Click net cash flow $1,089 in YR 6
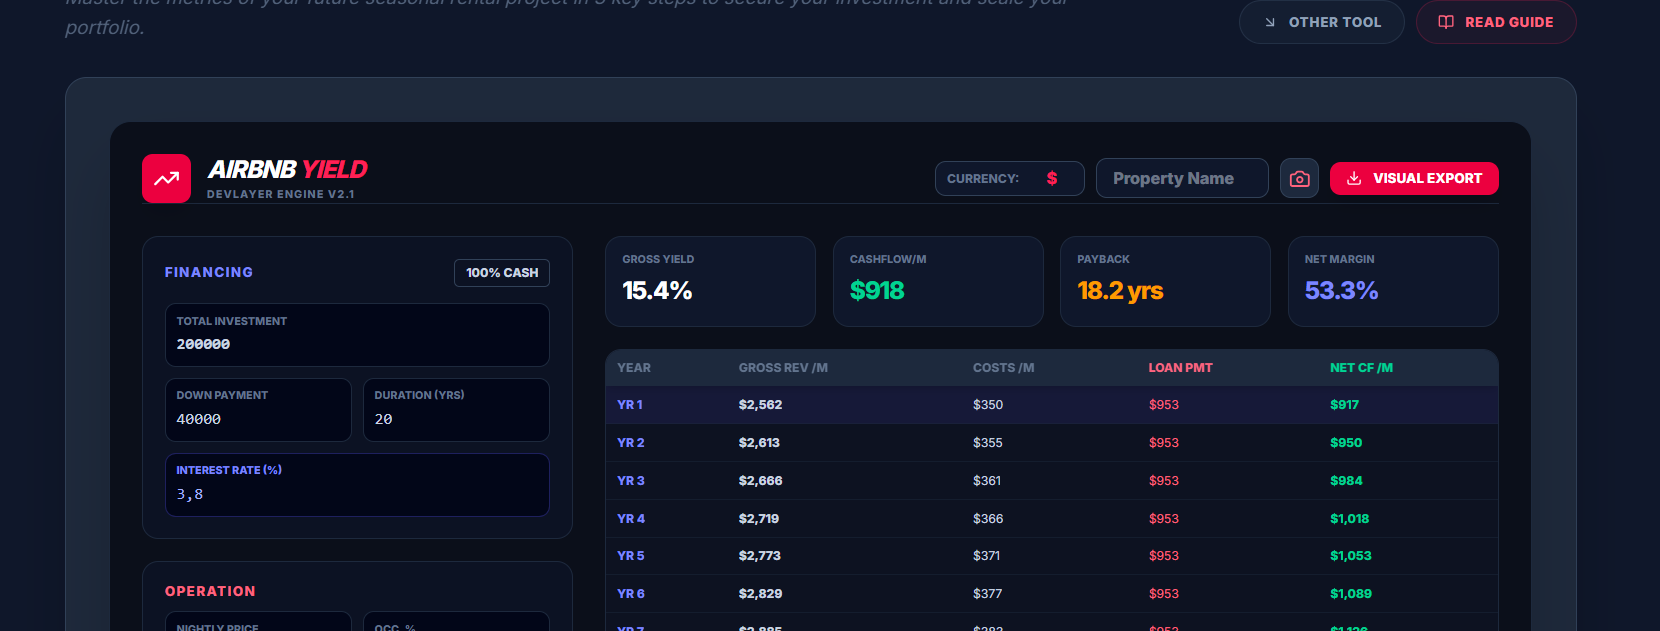This screenshot has height=631, width=1660. pyautogui.click(x=1351, y=594)
